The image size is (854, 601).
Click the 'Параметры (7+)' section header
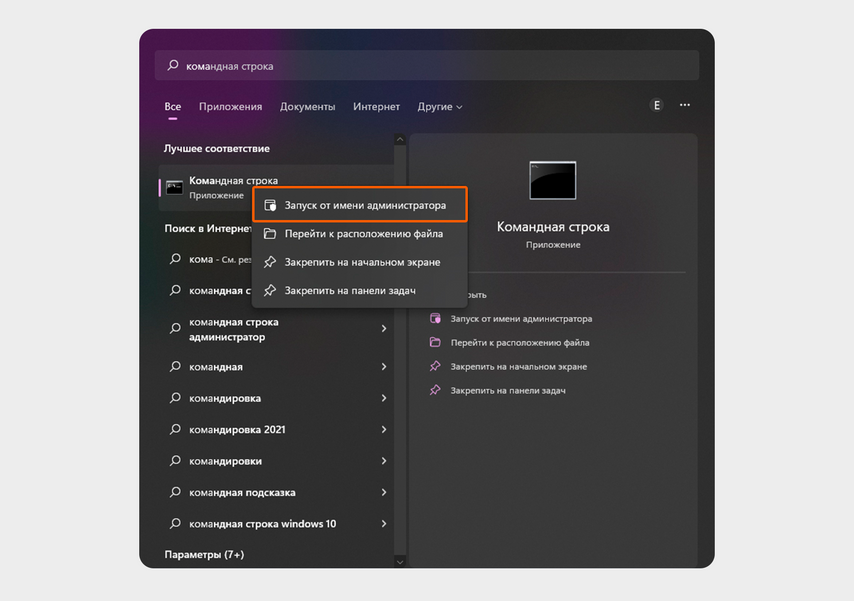204,555
